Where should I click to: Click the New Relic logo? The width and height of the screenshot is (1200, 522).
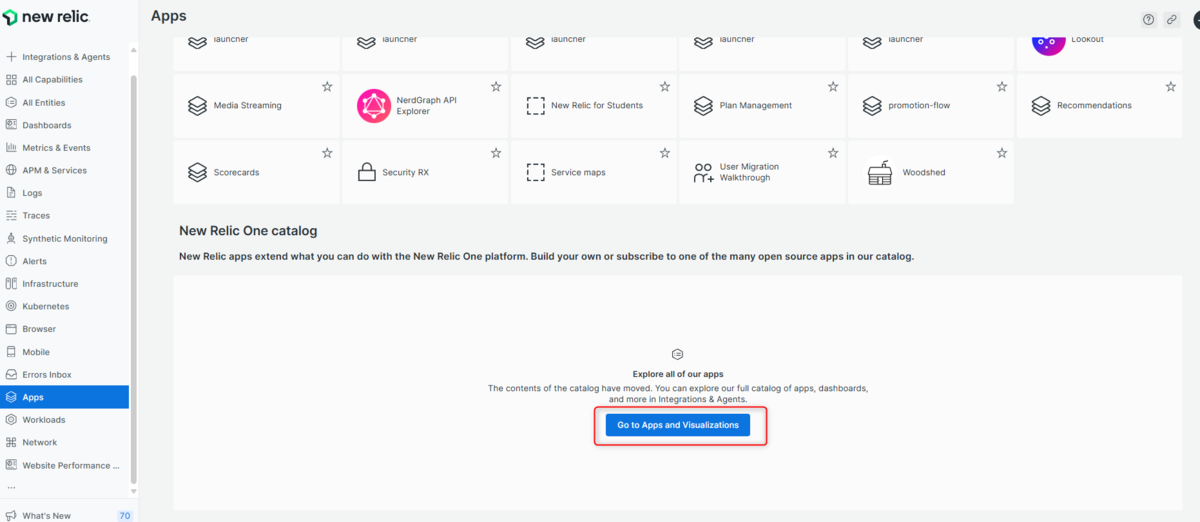44,17
